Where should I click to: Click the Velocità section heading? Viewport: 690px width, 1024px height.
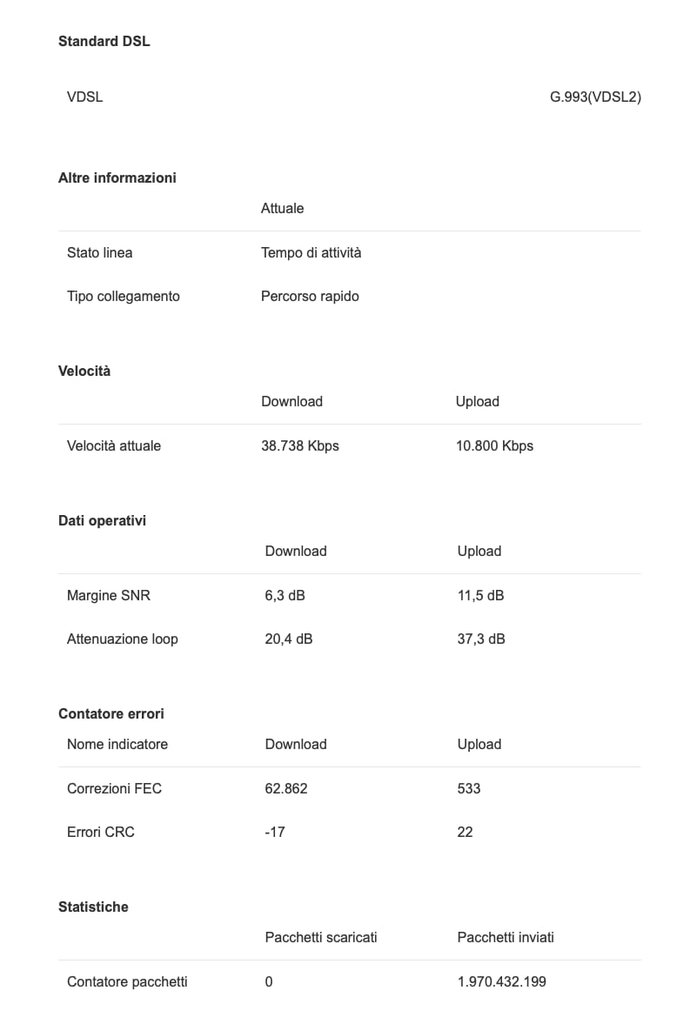coord(84,371)
